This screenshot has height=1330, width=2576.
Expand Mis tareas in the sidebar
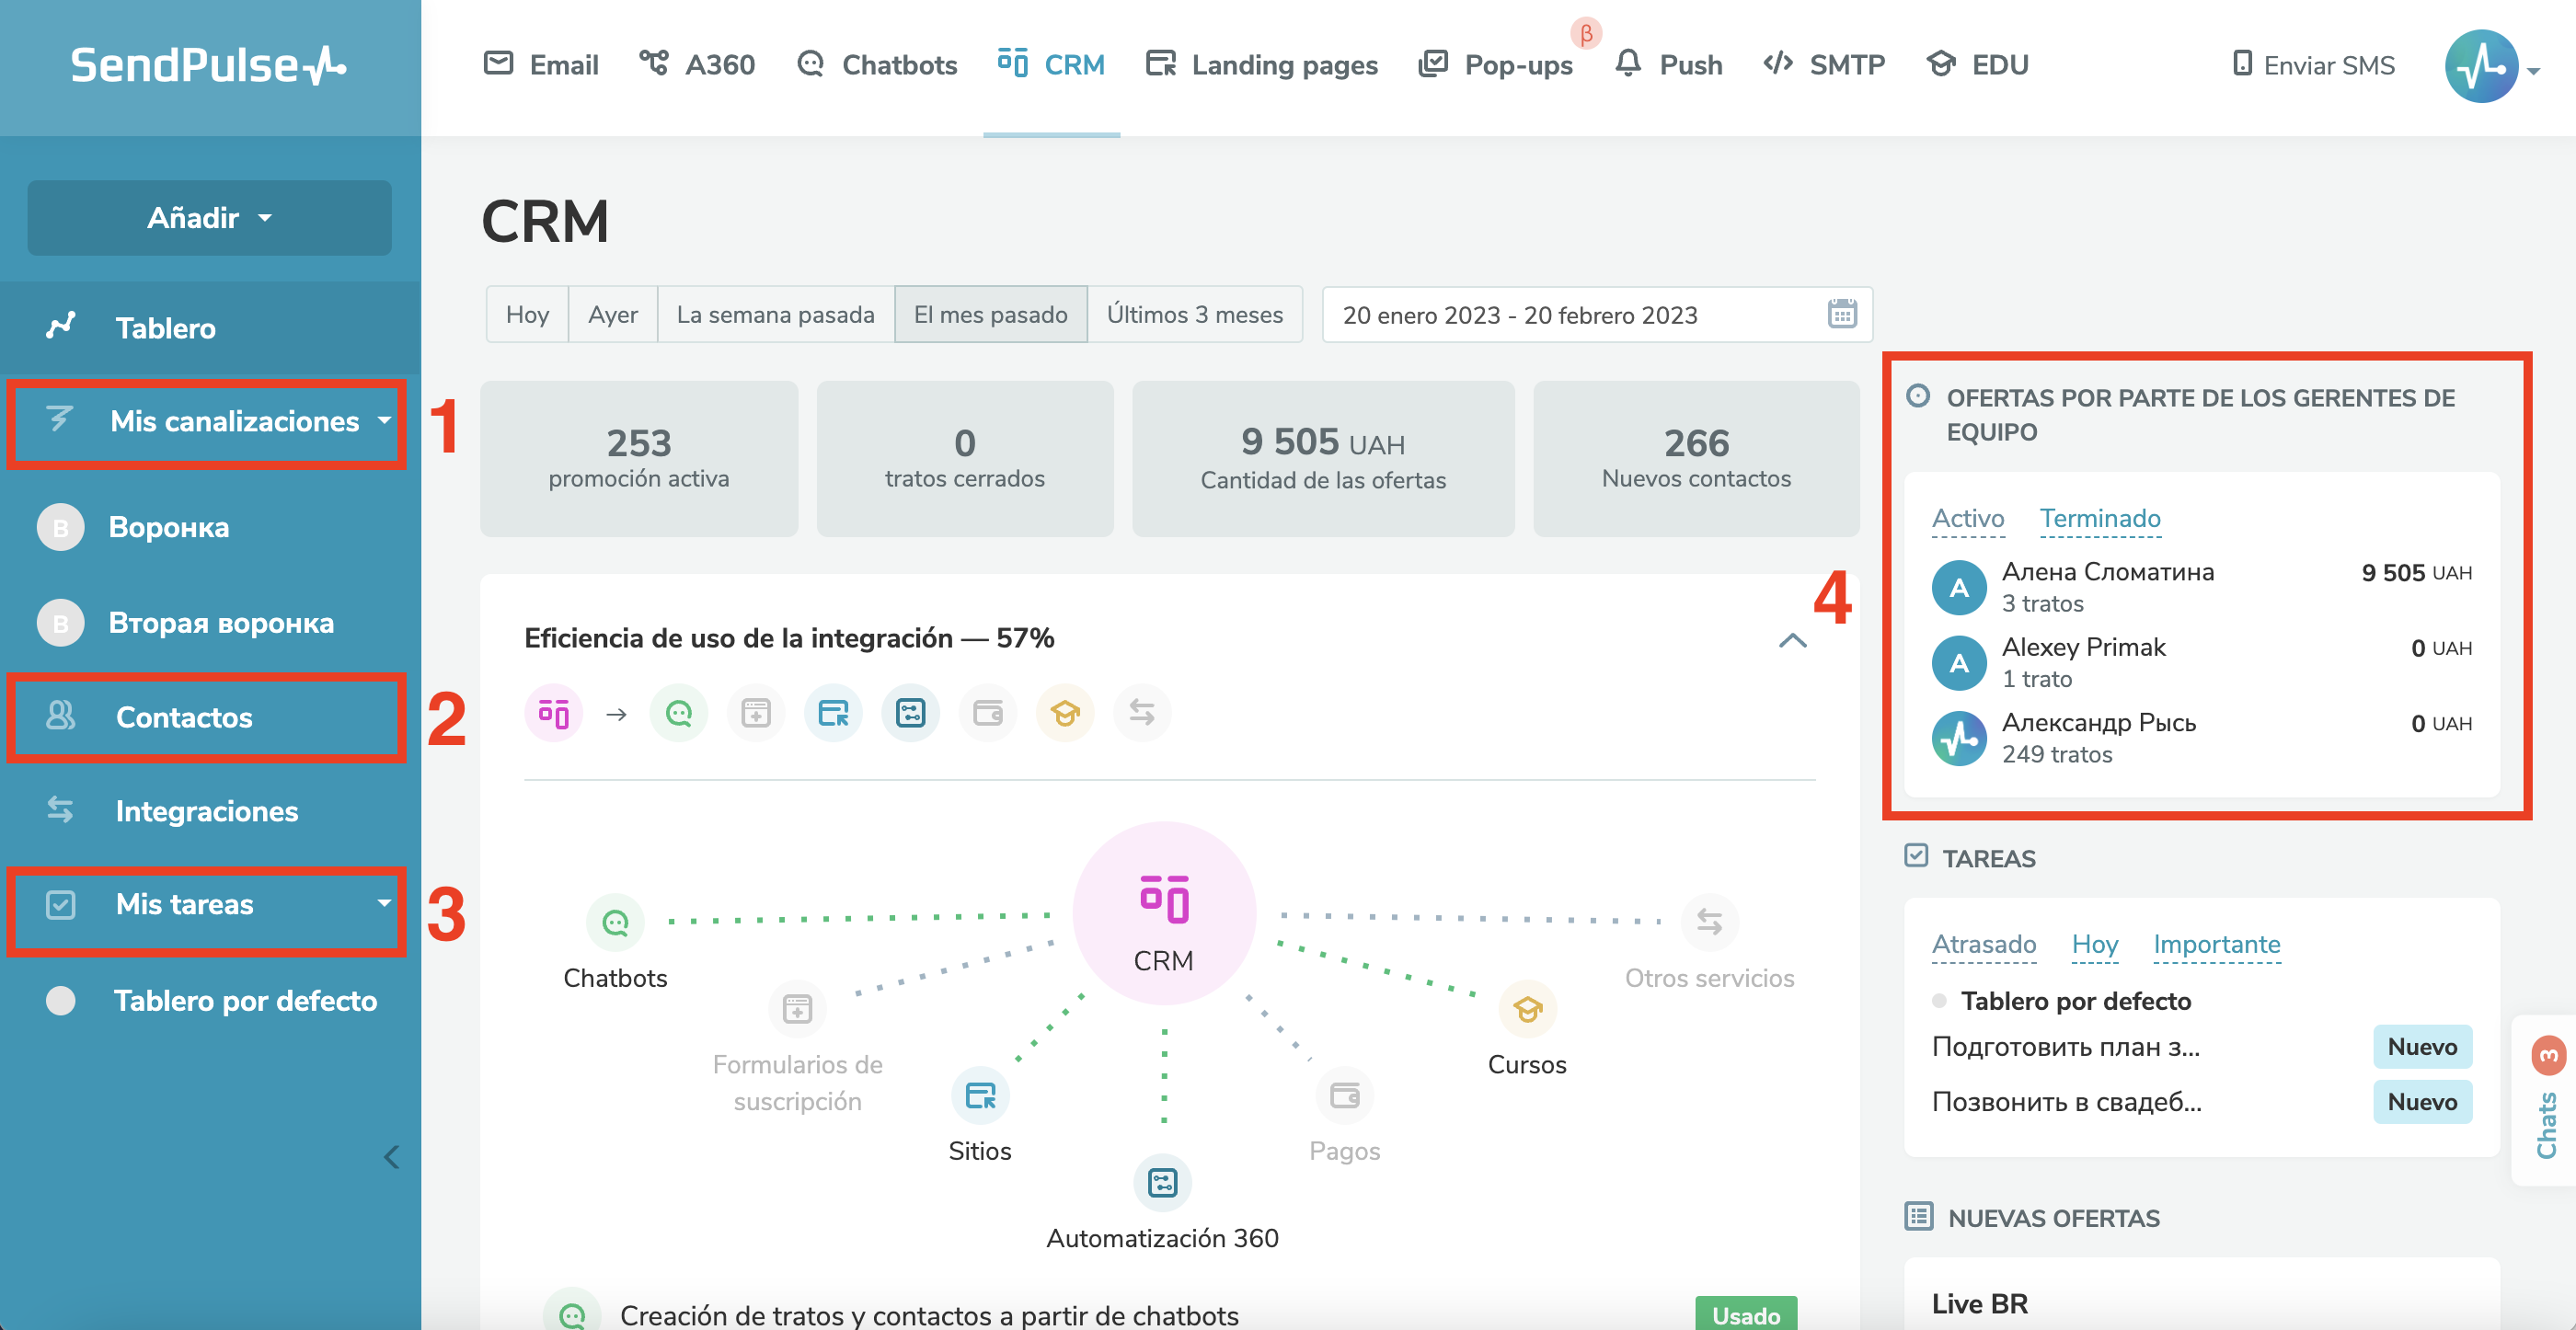[x=383, y=904]
